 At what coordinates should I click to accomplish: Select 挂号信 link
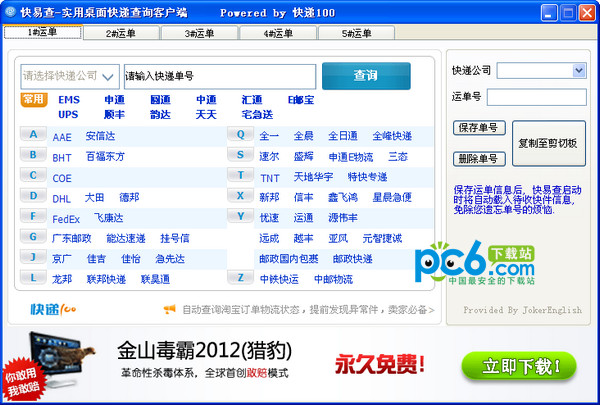175,238
